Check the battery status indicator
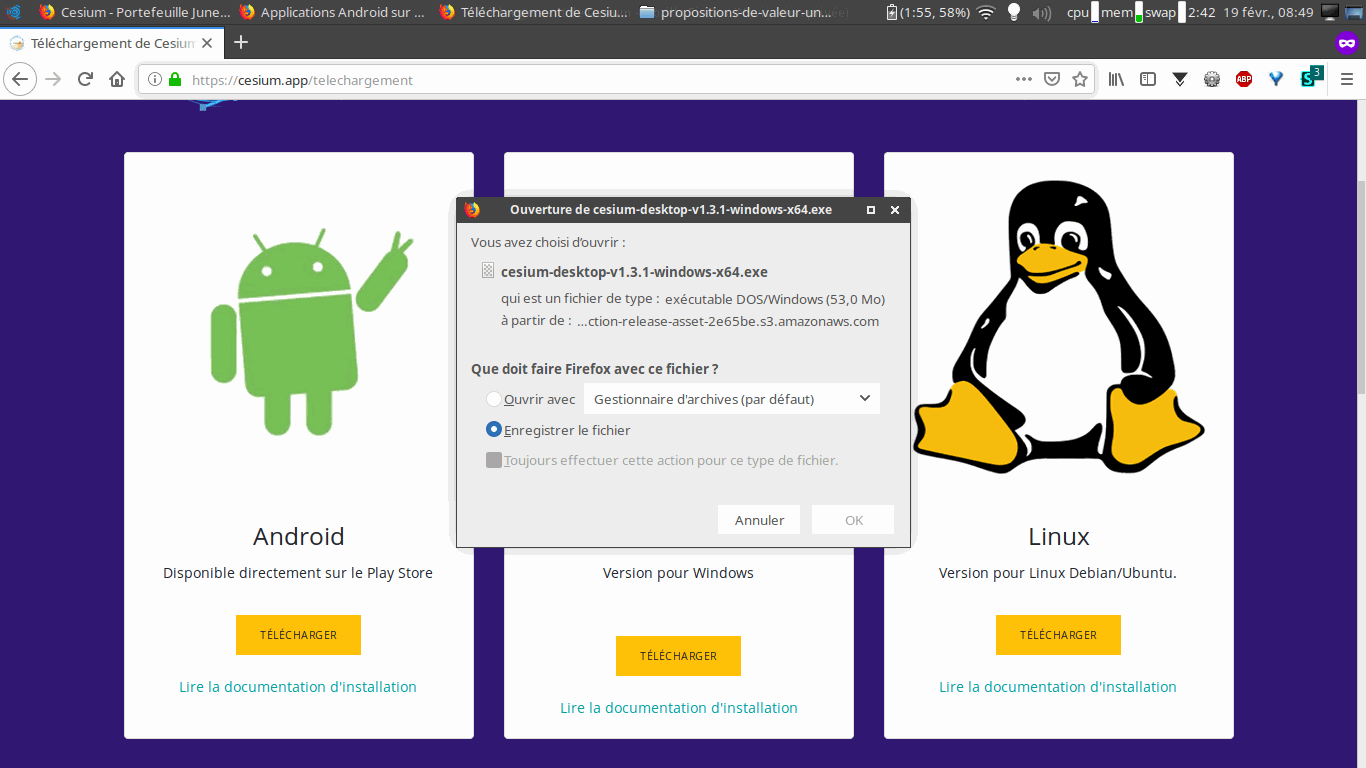This screenshot has height=768, width=1366. pyautogui.click(x=928, y=12)
